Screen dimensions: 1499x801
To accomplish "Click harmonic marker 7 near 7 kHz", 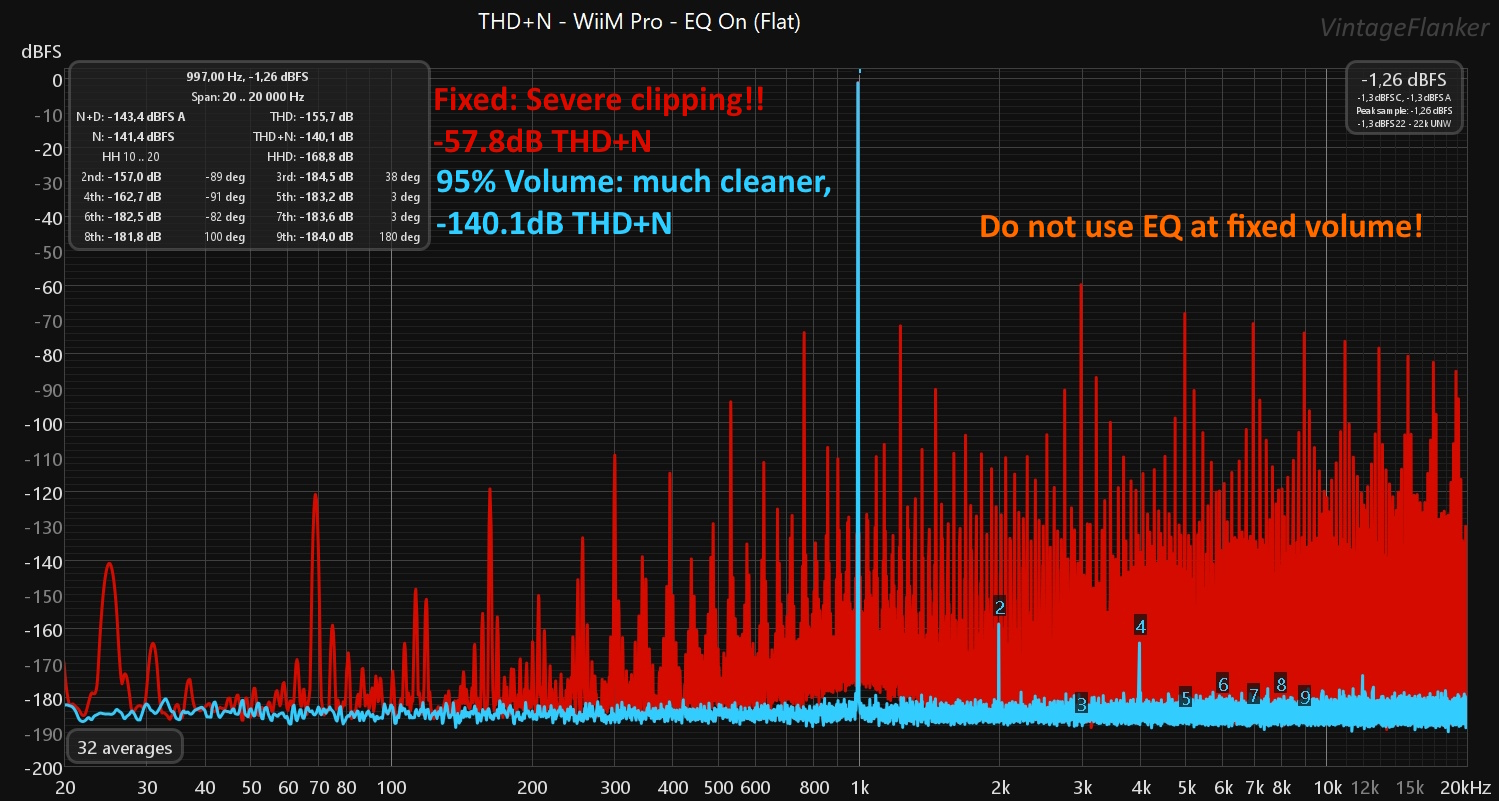I will 1254,694.
